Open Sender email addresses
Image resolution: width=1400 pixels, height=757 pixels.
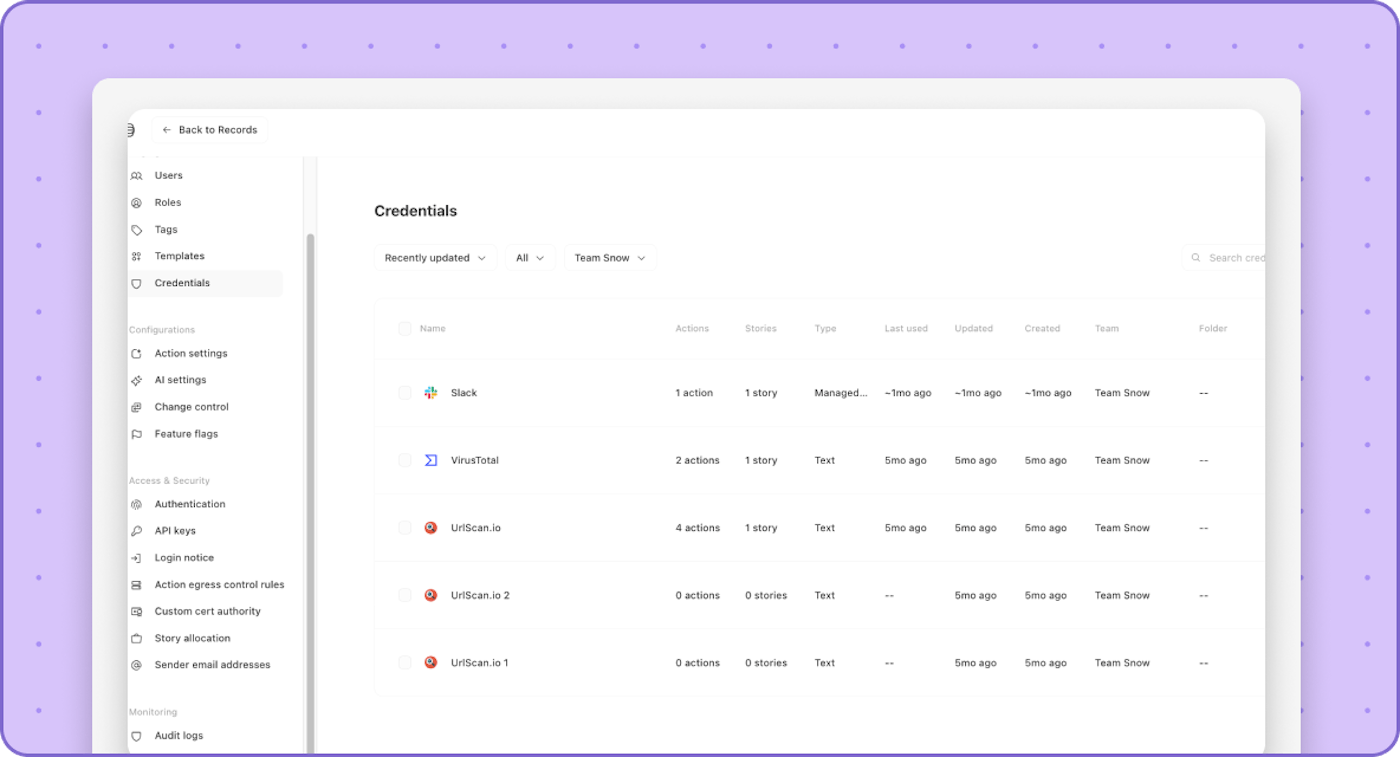pyautogui.click(x=212, y=665)
